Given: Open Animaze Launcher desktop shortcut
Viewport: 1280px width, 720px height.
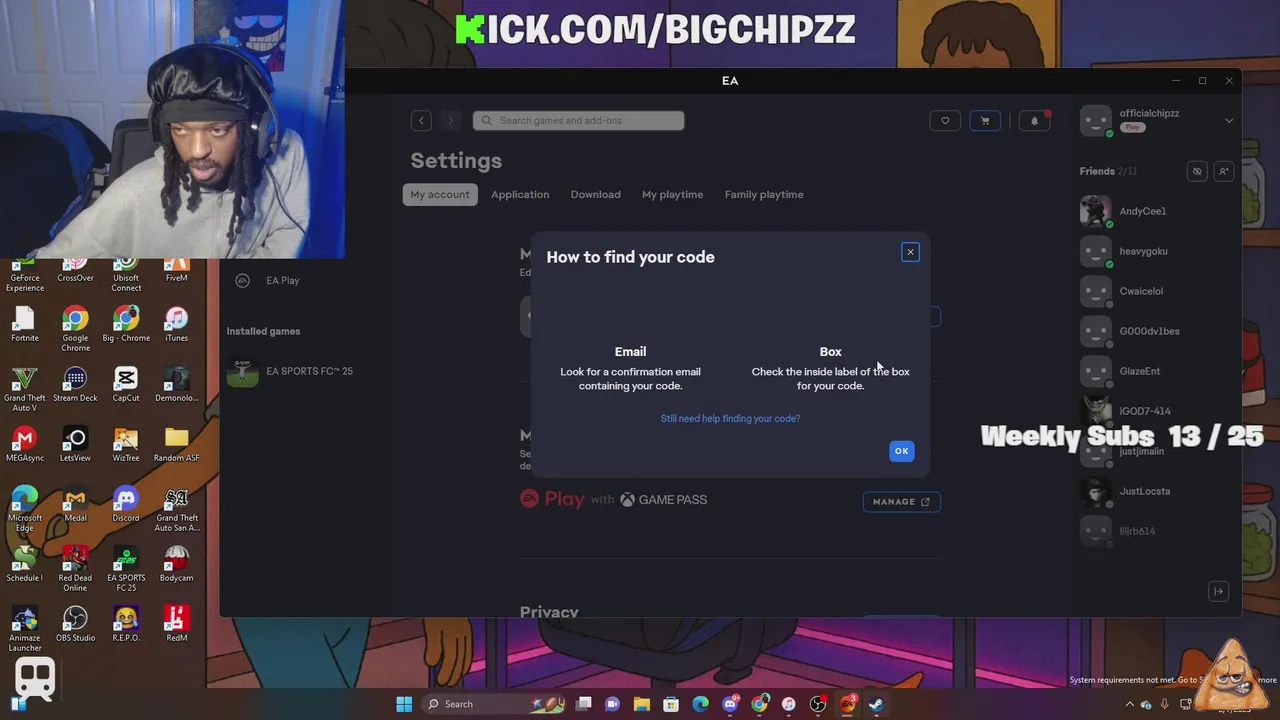Looking at the screenshot, I should 25,629.
